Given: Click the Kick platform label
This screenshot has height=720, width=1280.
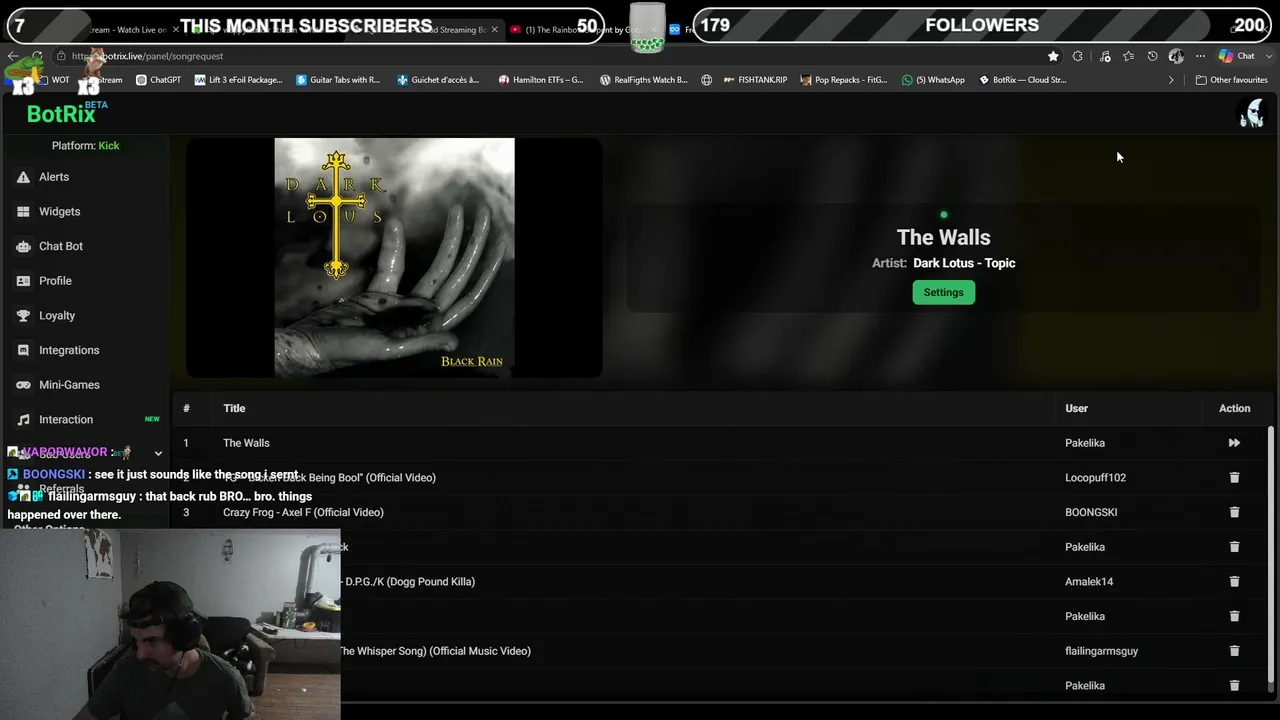Looking at the screenshot, I should pos(109,146).
